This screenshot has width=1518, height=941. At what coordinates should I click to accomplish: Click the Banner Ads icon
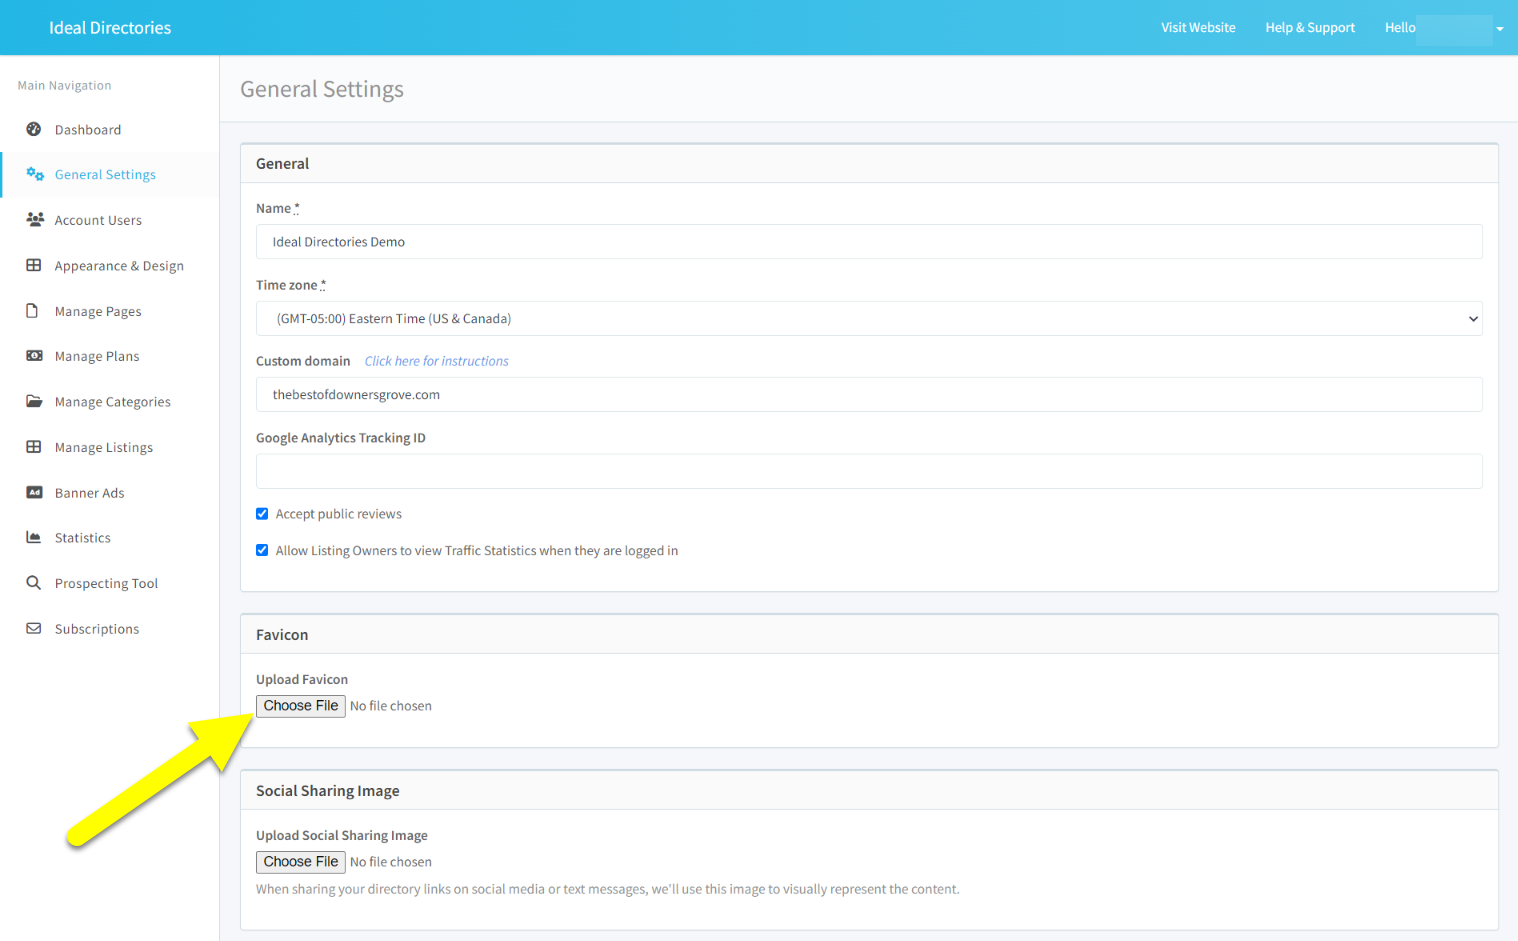[x=34, y=492]
